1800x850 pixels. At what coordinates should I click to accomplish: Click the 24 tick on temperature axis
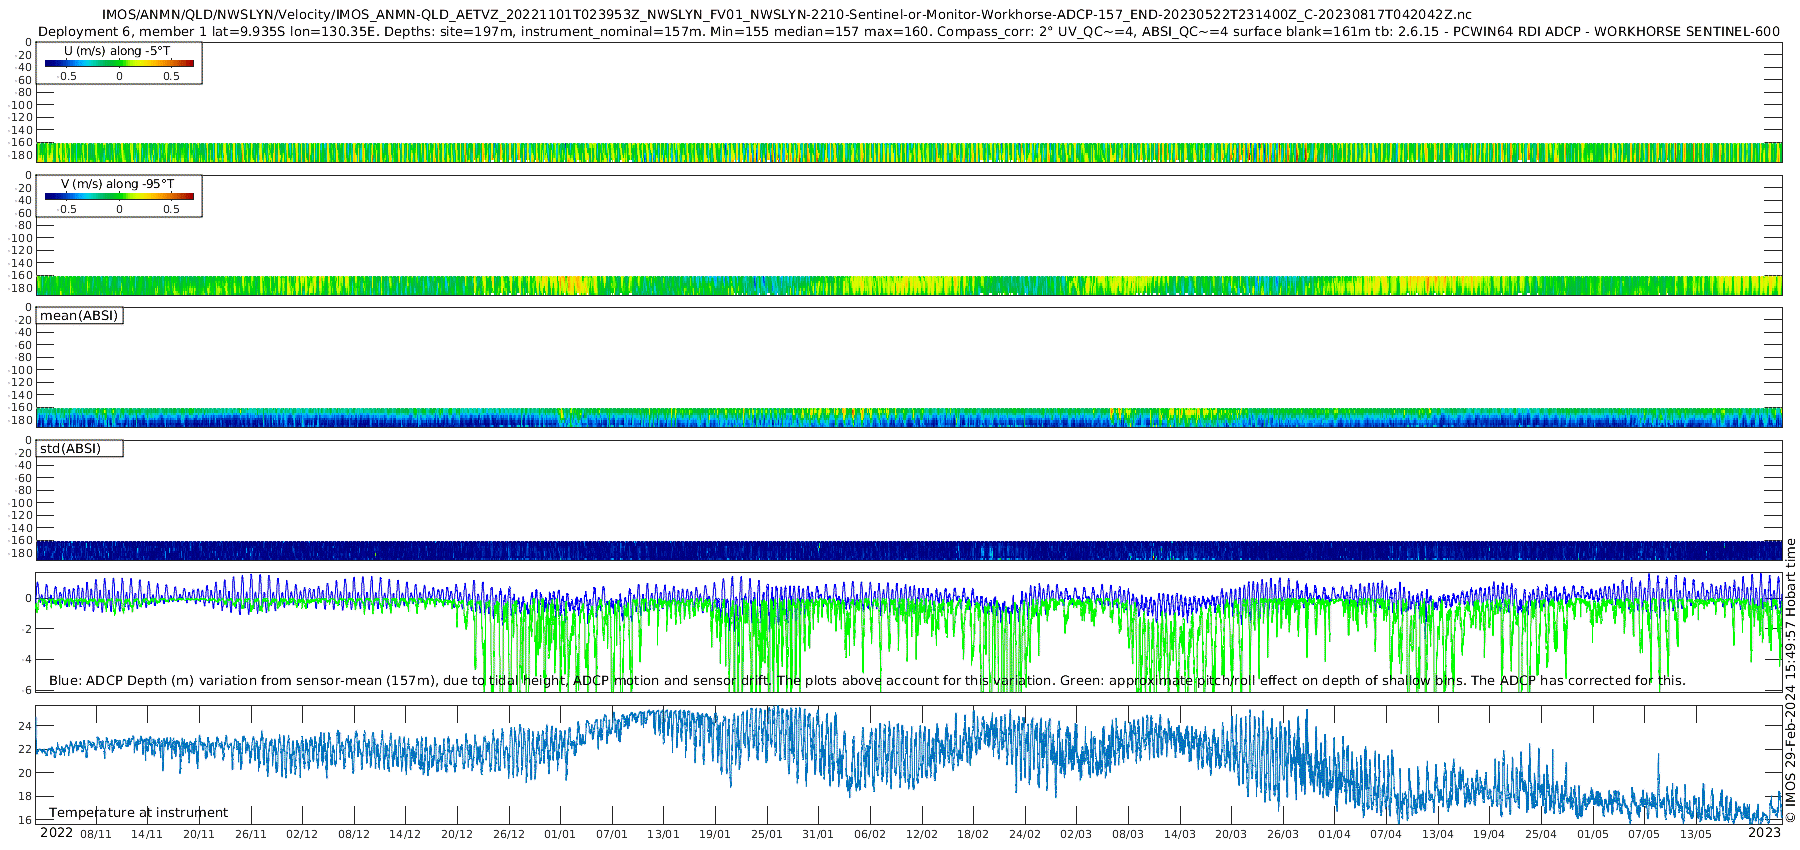click(26, 726)
